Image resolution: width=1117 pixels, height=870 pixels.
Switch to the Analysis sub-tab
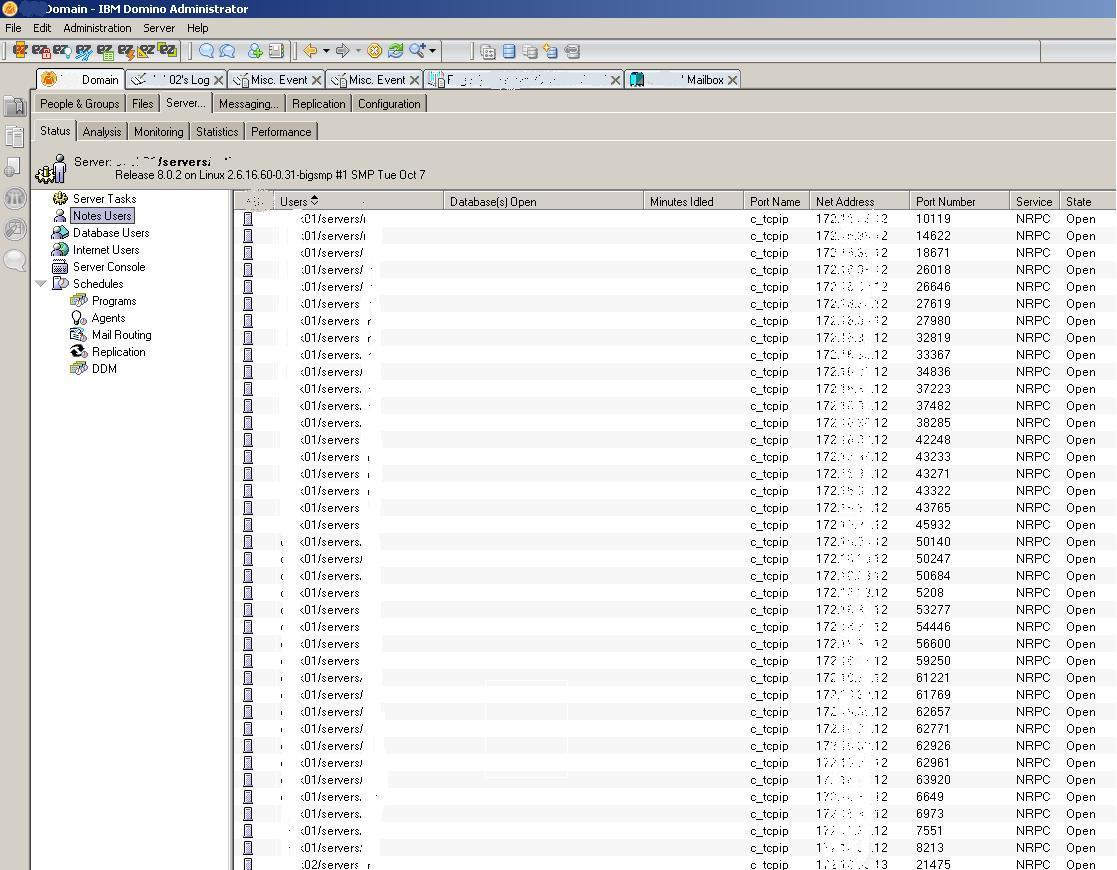[x=102, y=132]
